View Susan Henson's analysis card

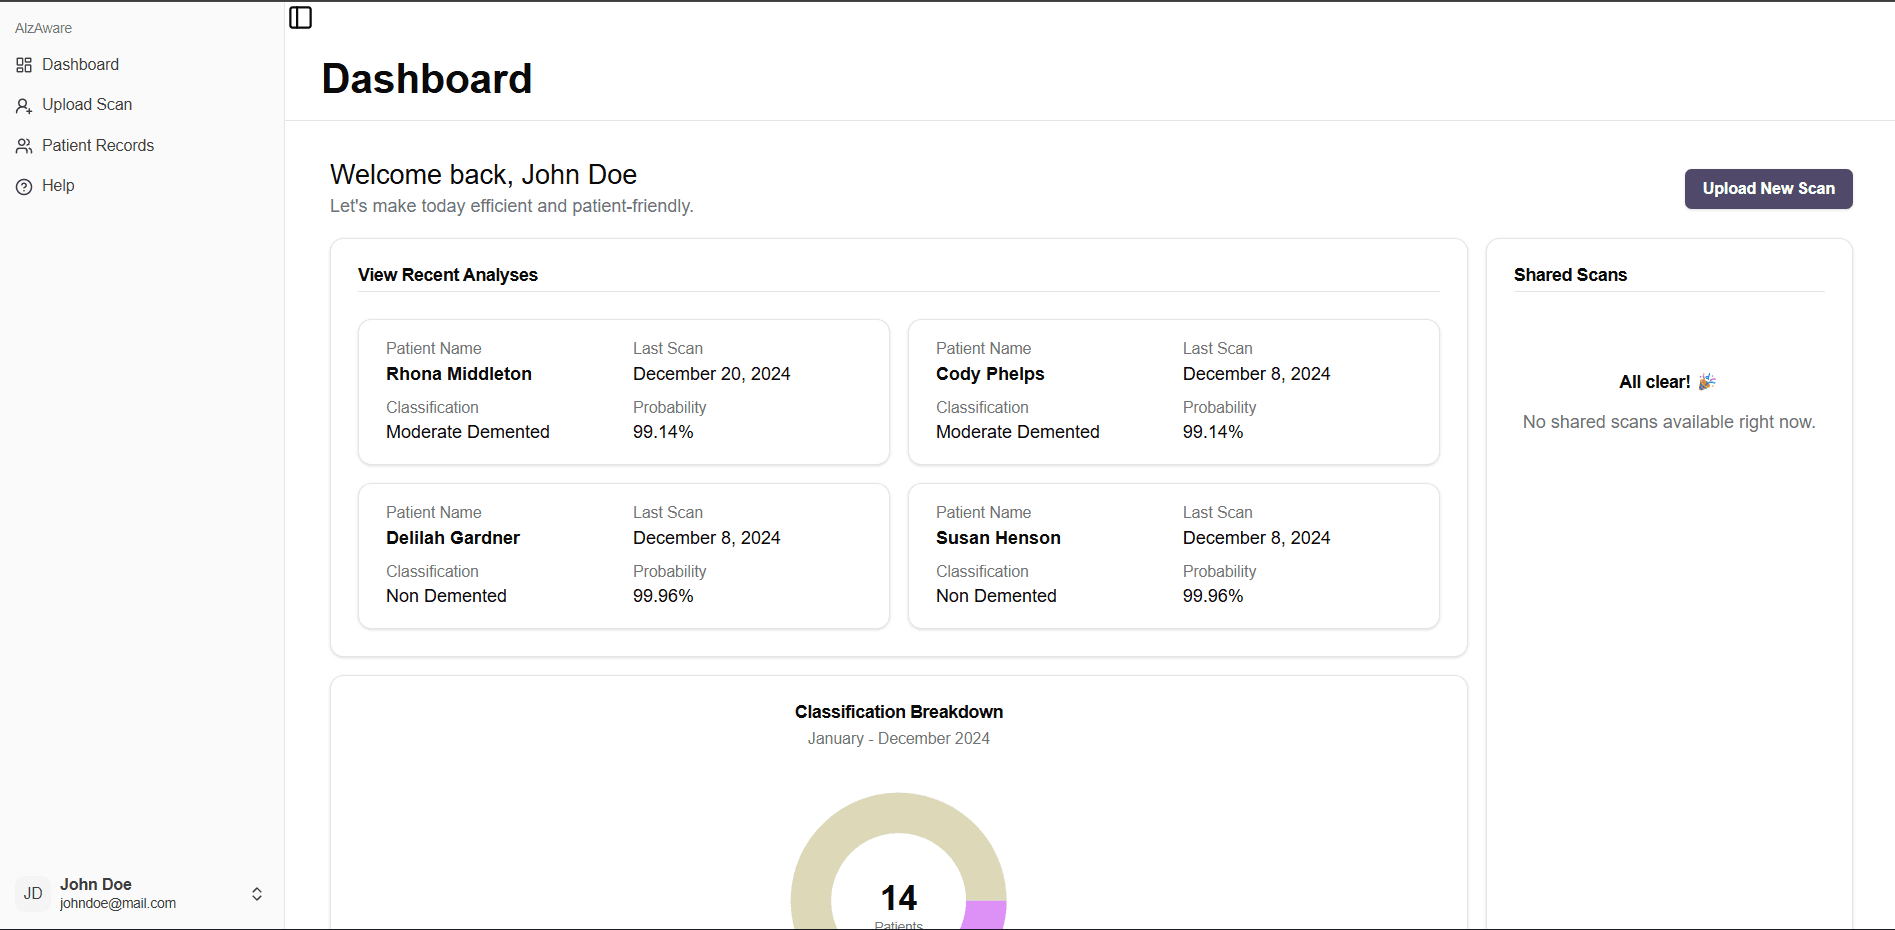click(x=1173, y=556)
